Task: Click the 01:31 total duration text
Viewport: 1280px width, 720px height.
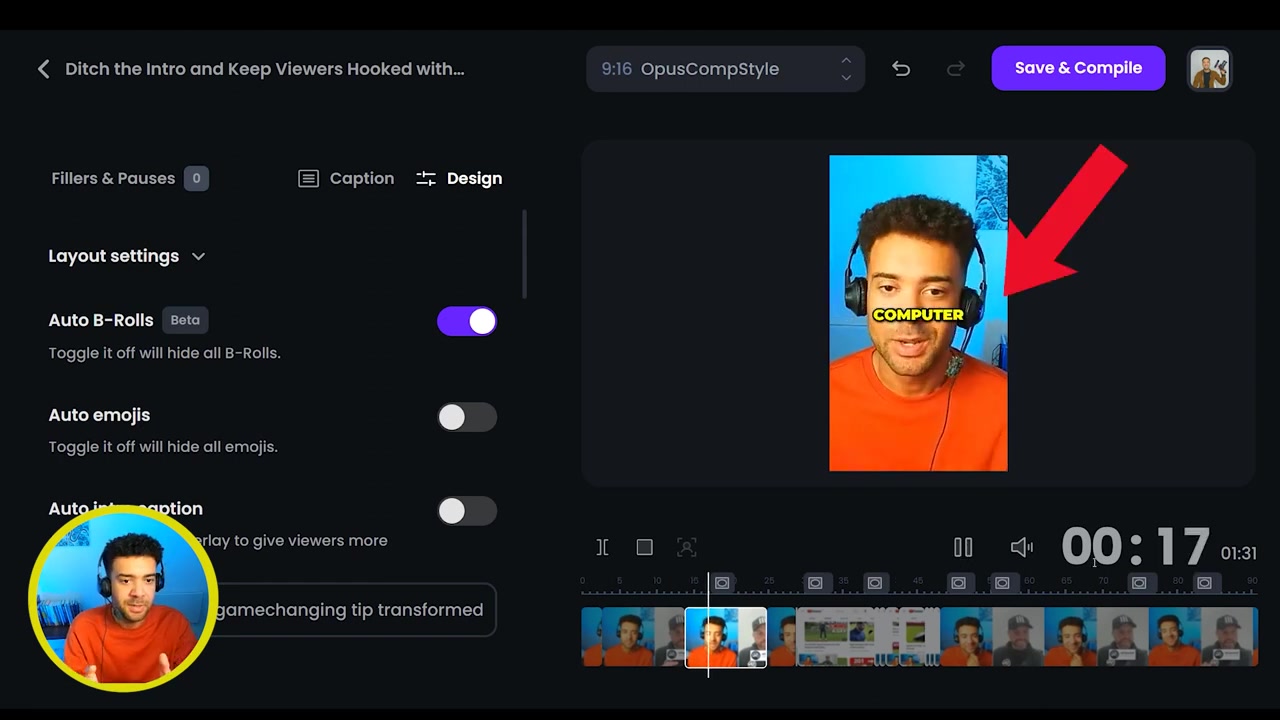Action: click(x=1238, y=553)
